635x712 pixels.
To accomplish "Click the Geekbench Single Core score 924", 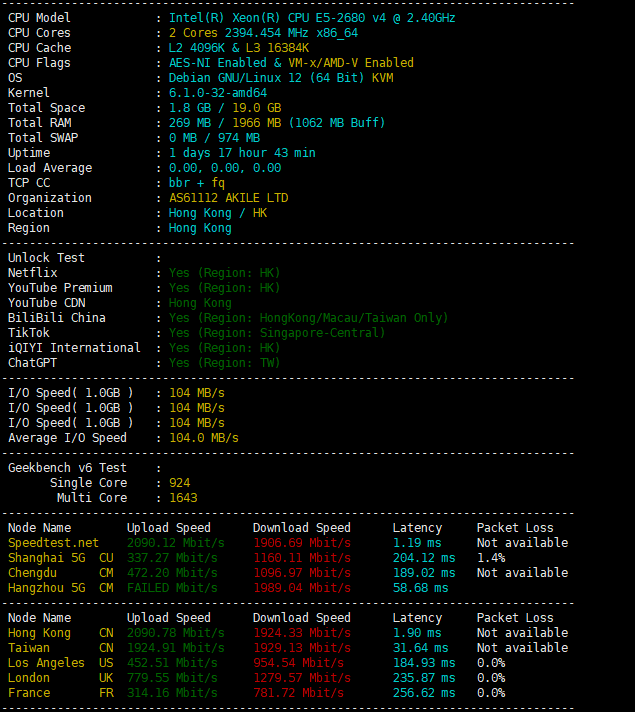I will pos(180,483).
